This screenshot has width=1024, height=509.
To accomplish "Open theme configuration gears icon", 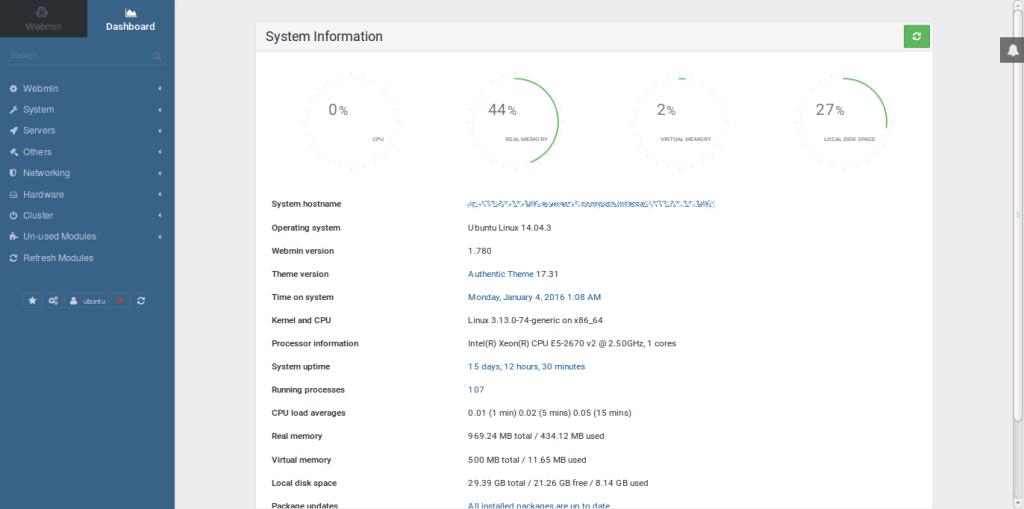I will (53, 301).
